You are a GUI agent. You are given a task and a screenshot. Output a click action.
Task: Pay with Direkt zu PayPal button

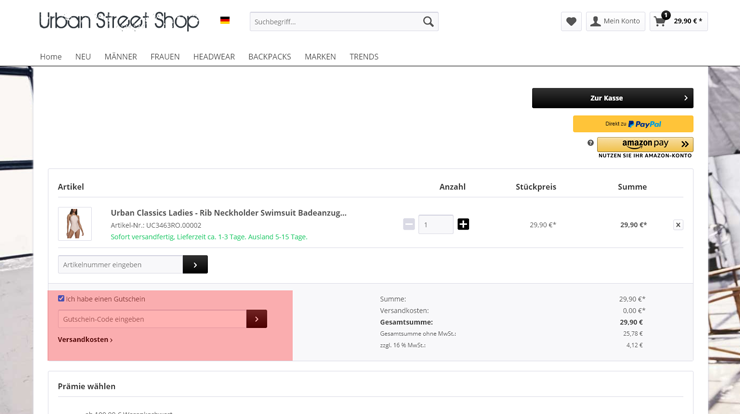point(633,124)
